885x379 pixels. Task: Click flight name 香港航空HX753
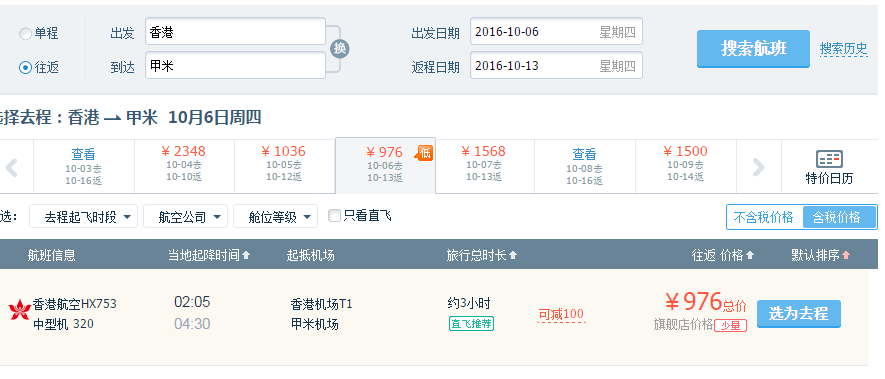(x=75, y=304)
